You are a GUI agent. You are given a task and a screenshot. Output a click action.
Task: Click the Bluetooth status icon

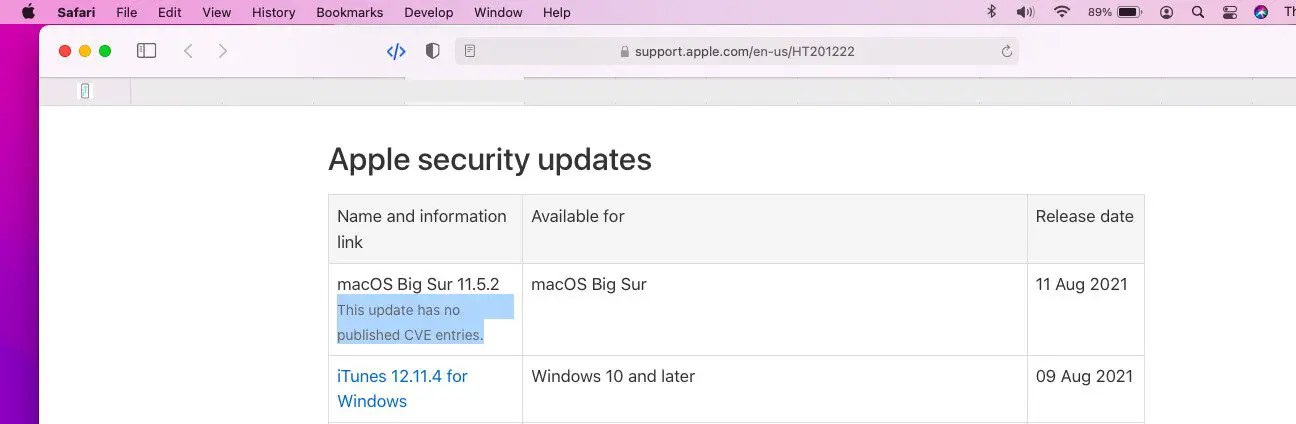992,12
